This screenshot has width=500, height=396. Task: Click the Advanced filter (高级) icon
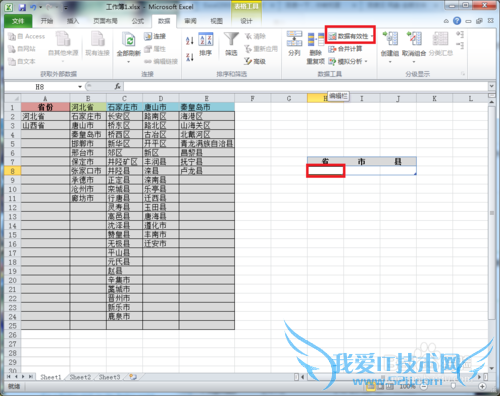(255, 61)
